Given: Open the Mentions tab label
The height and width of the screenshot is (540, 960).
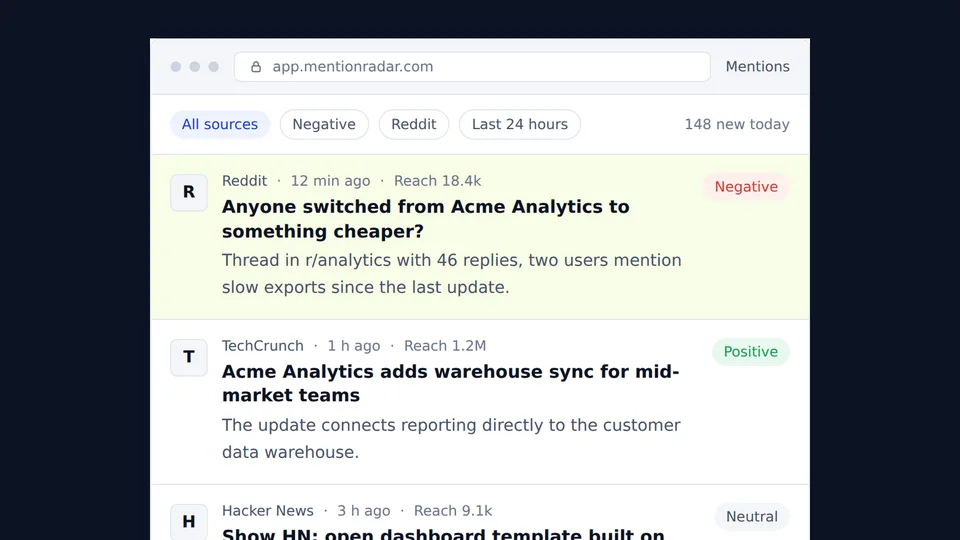Looking at the screenshot, I should pos(757,67).
